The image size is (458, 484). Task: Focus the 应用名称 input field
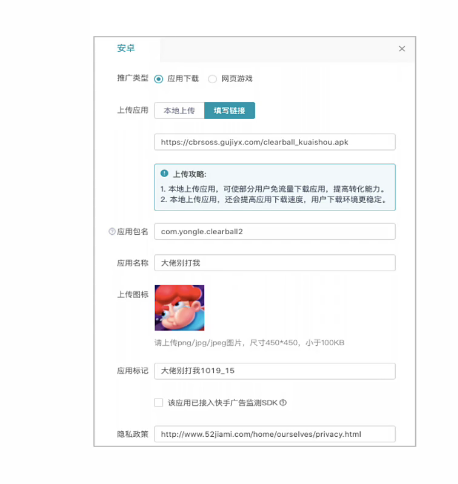pos(275,263)
